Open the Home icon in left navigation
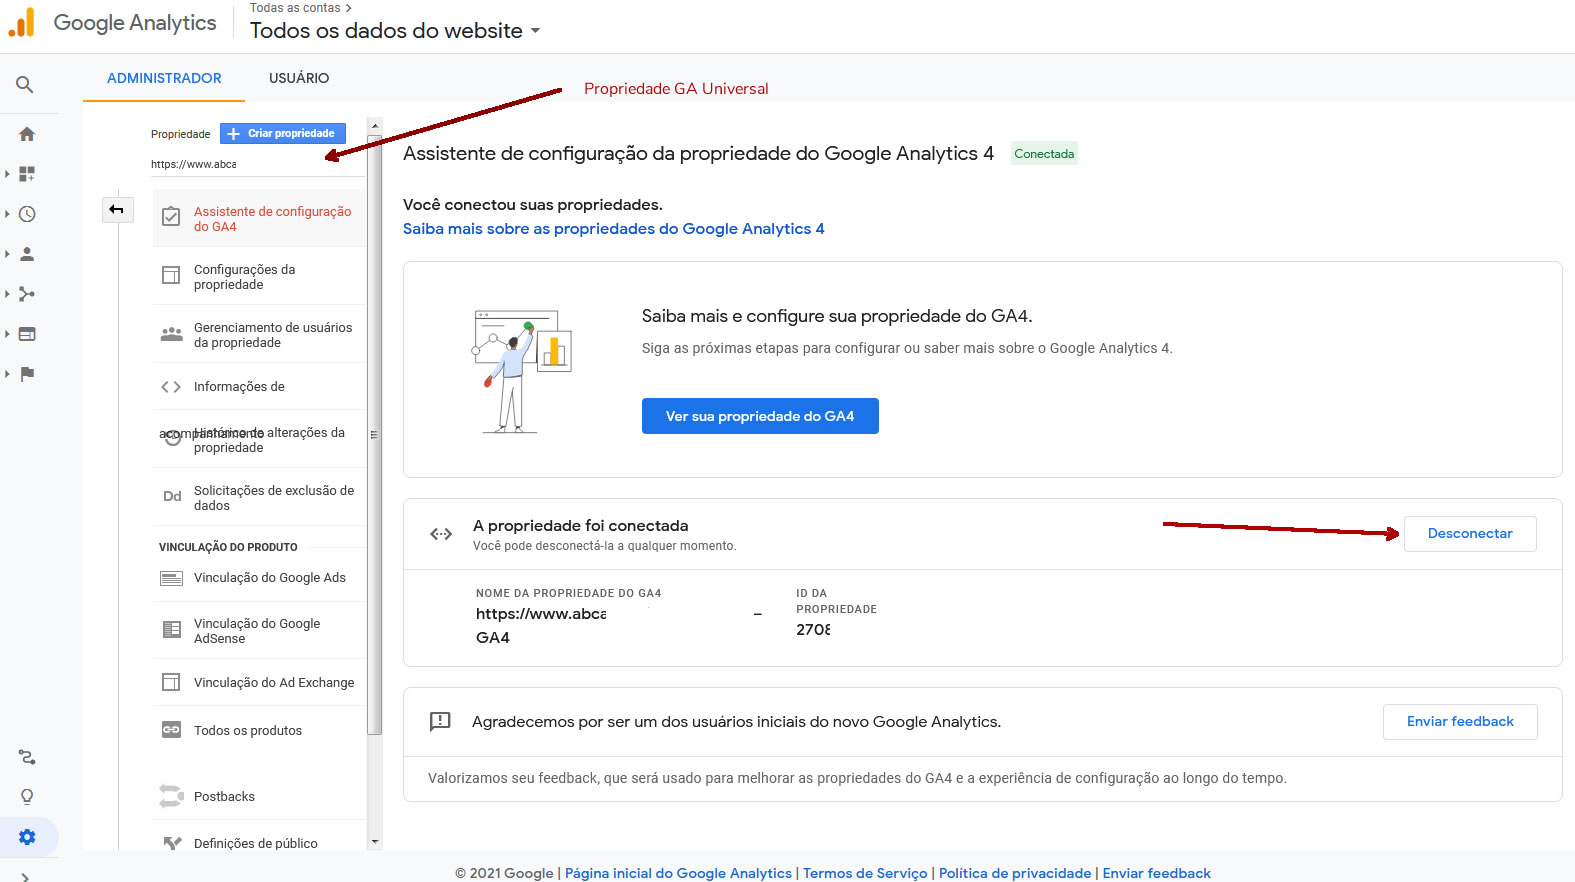Viewport: 1575px width, 882px height. [x=27, y=134]
